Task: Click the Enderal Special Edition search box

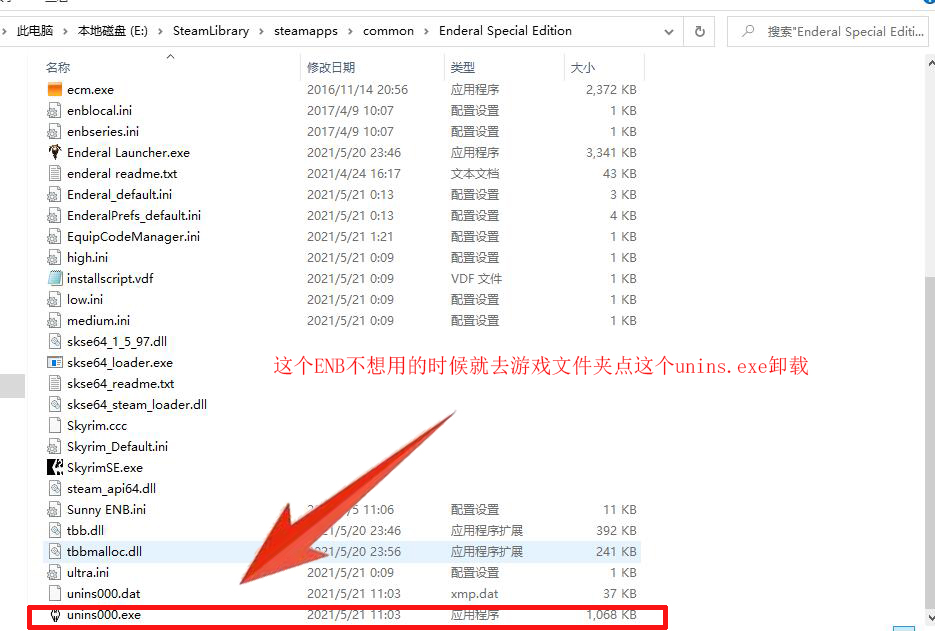Action: [x=828, y=31]
